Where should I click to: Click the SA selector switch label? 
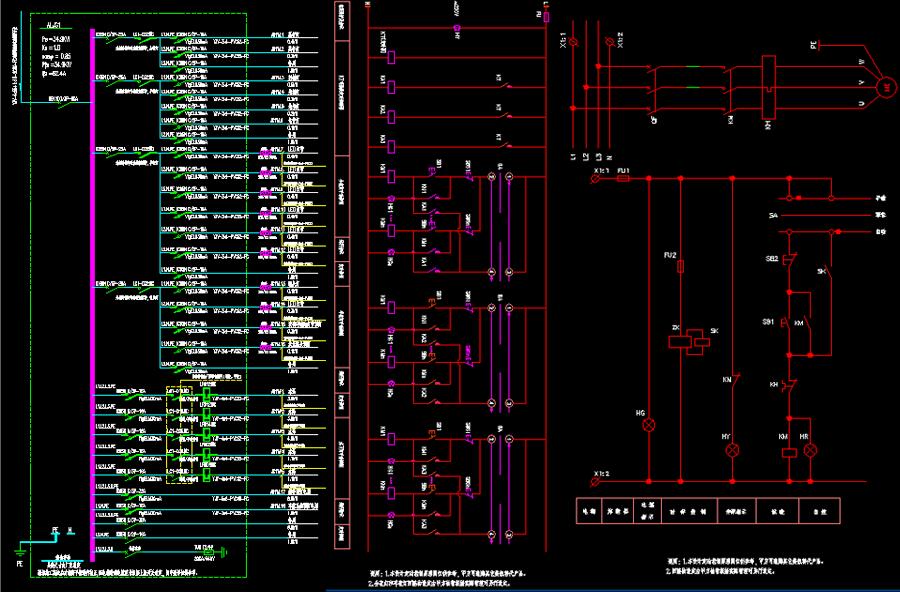click(773, 216)
